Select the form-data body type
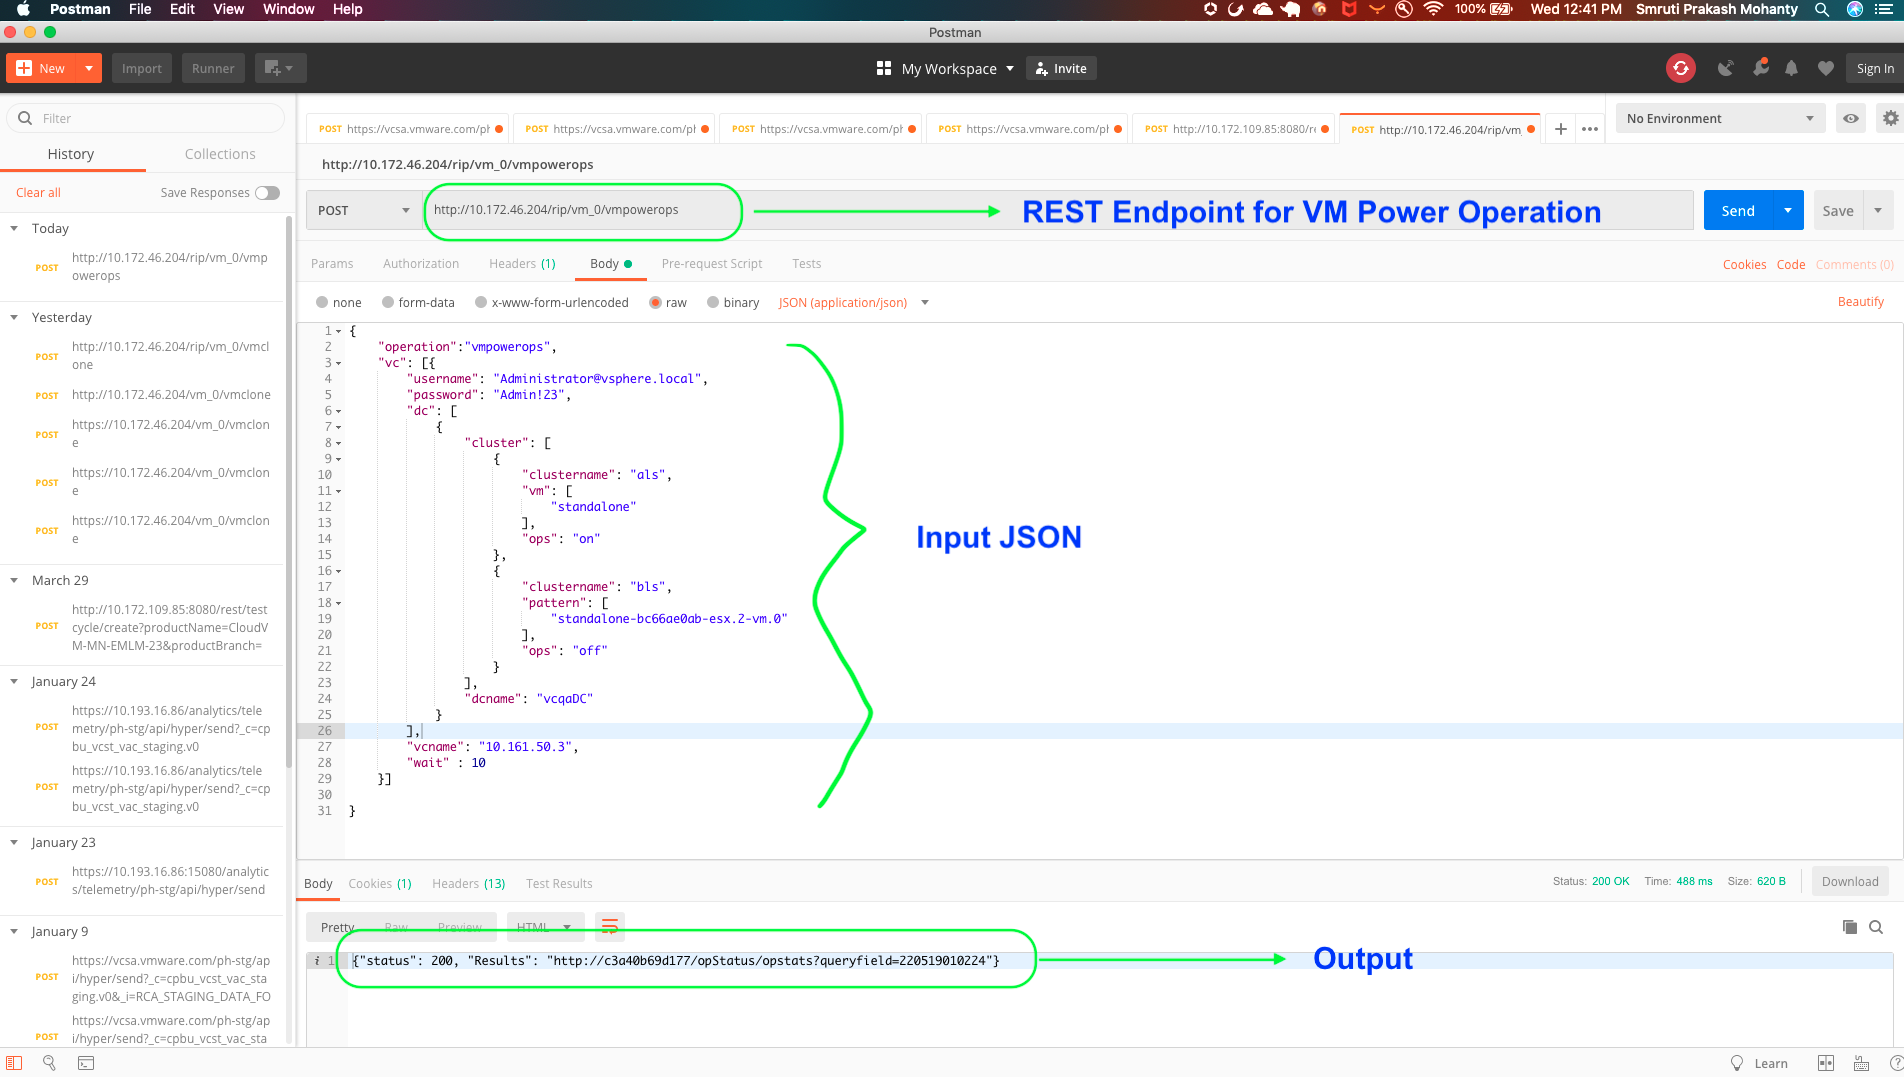This screenshot has width=1904, height=1077. coord(387,302)
